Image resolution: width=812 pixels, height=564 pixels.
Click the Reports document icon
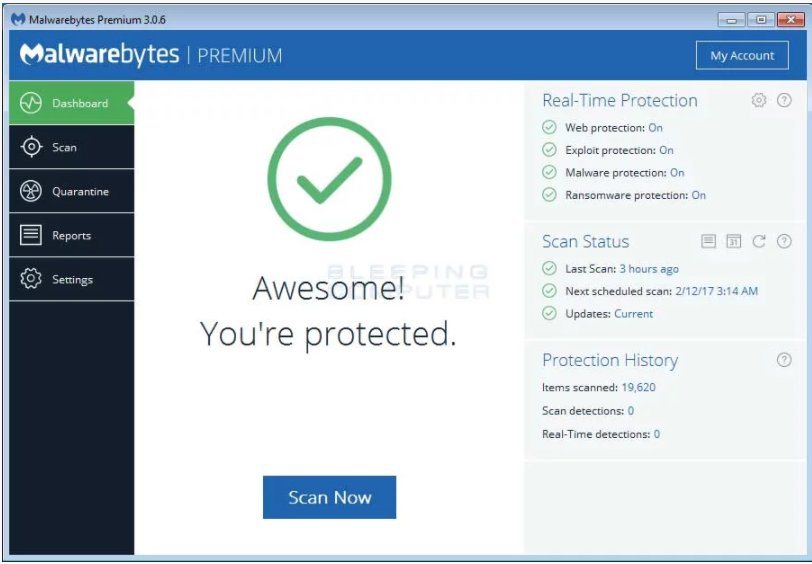31,235
